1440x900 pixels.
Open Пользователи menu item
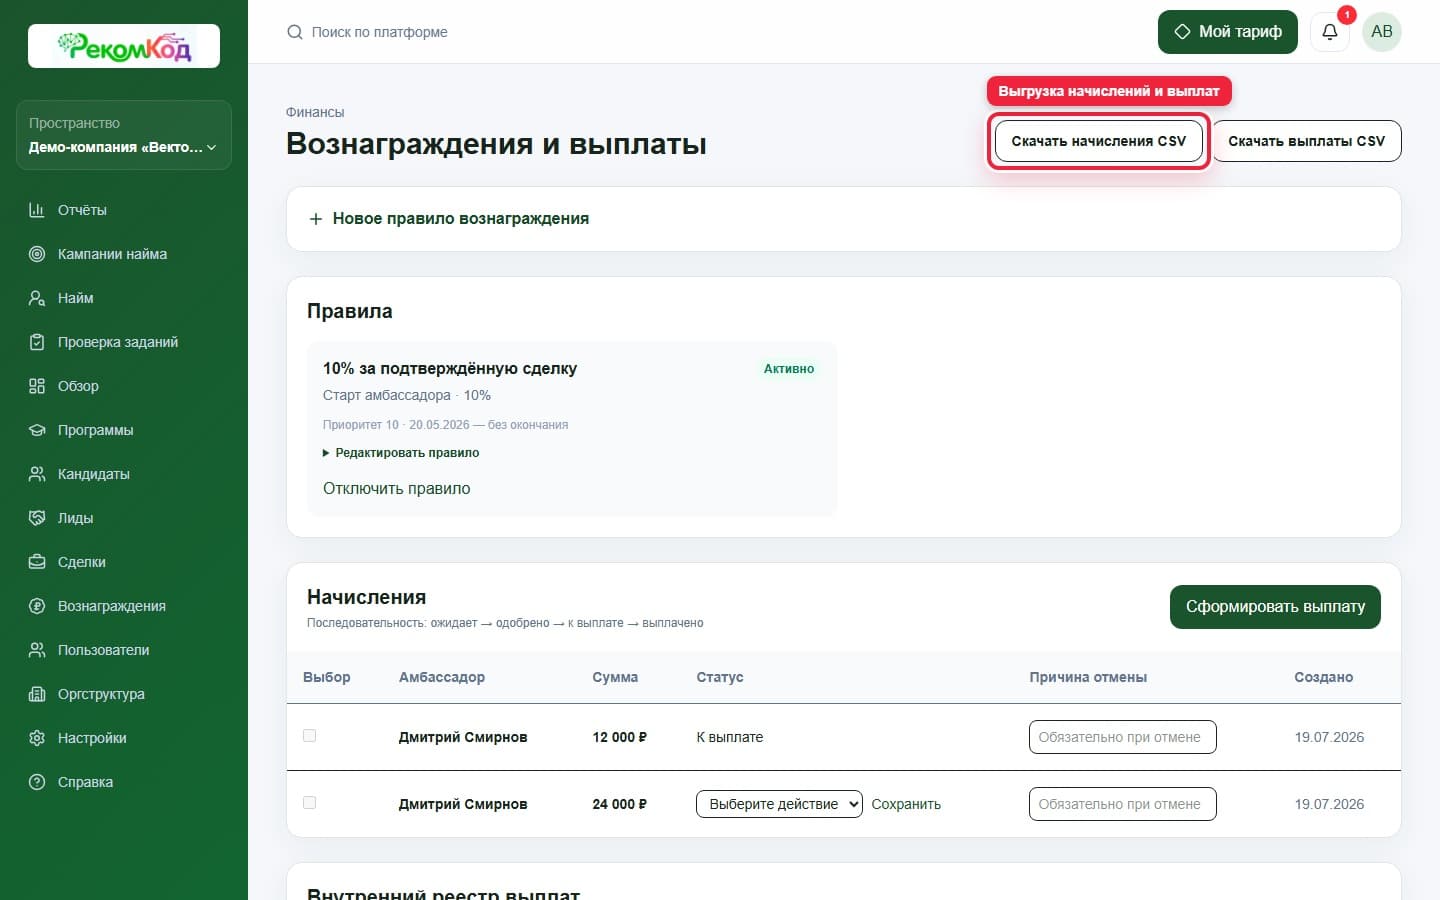(x=124, y=650)
